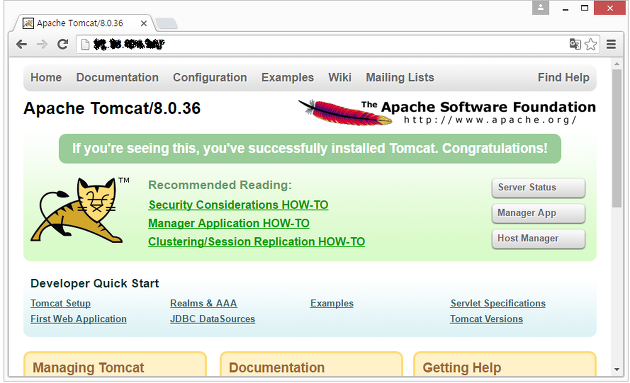This screenshot has height=383, width=630.
Task: Click the Tomcat cat logo image
Action: 80,210
